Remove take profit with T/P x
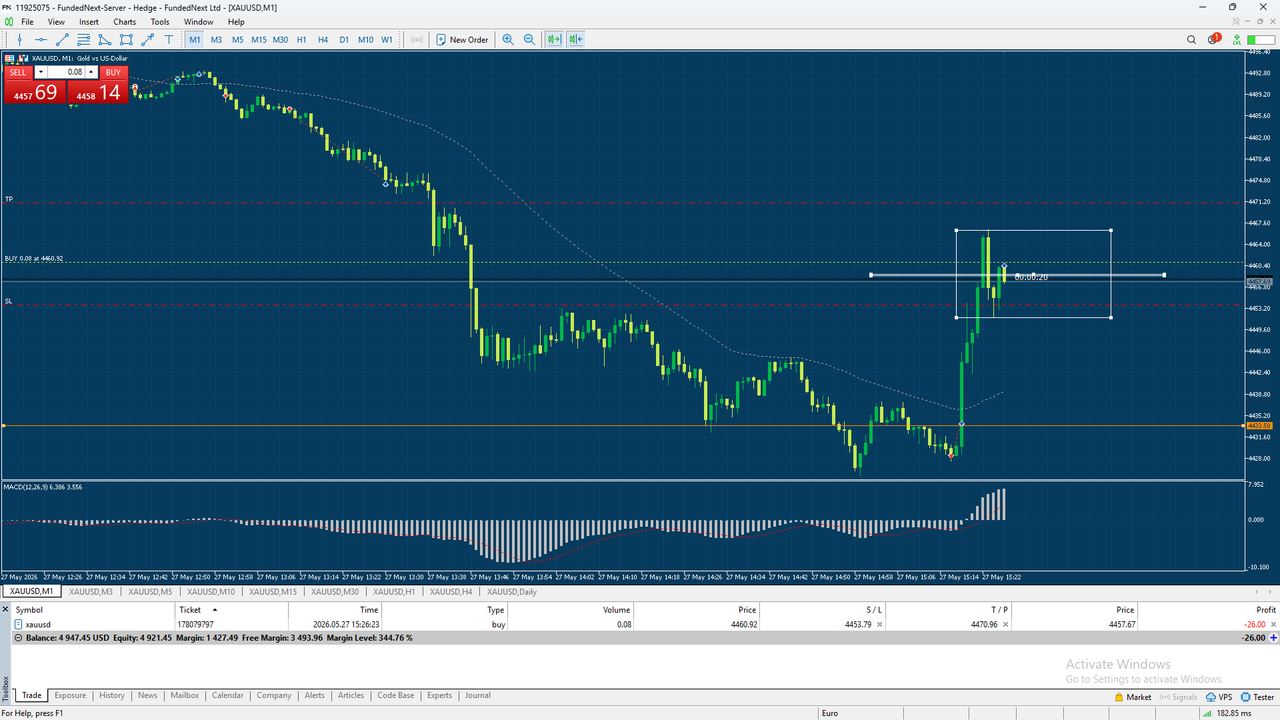 (x=1005, y=624)
